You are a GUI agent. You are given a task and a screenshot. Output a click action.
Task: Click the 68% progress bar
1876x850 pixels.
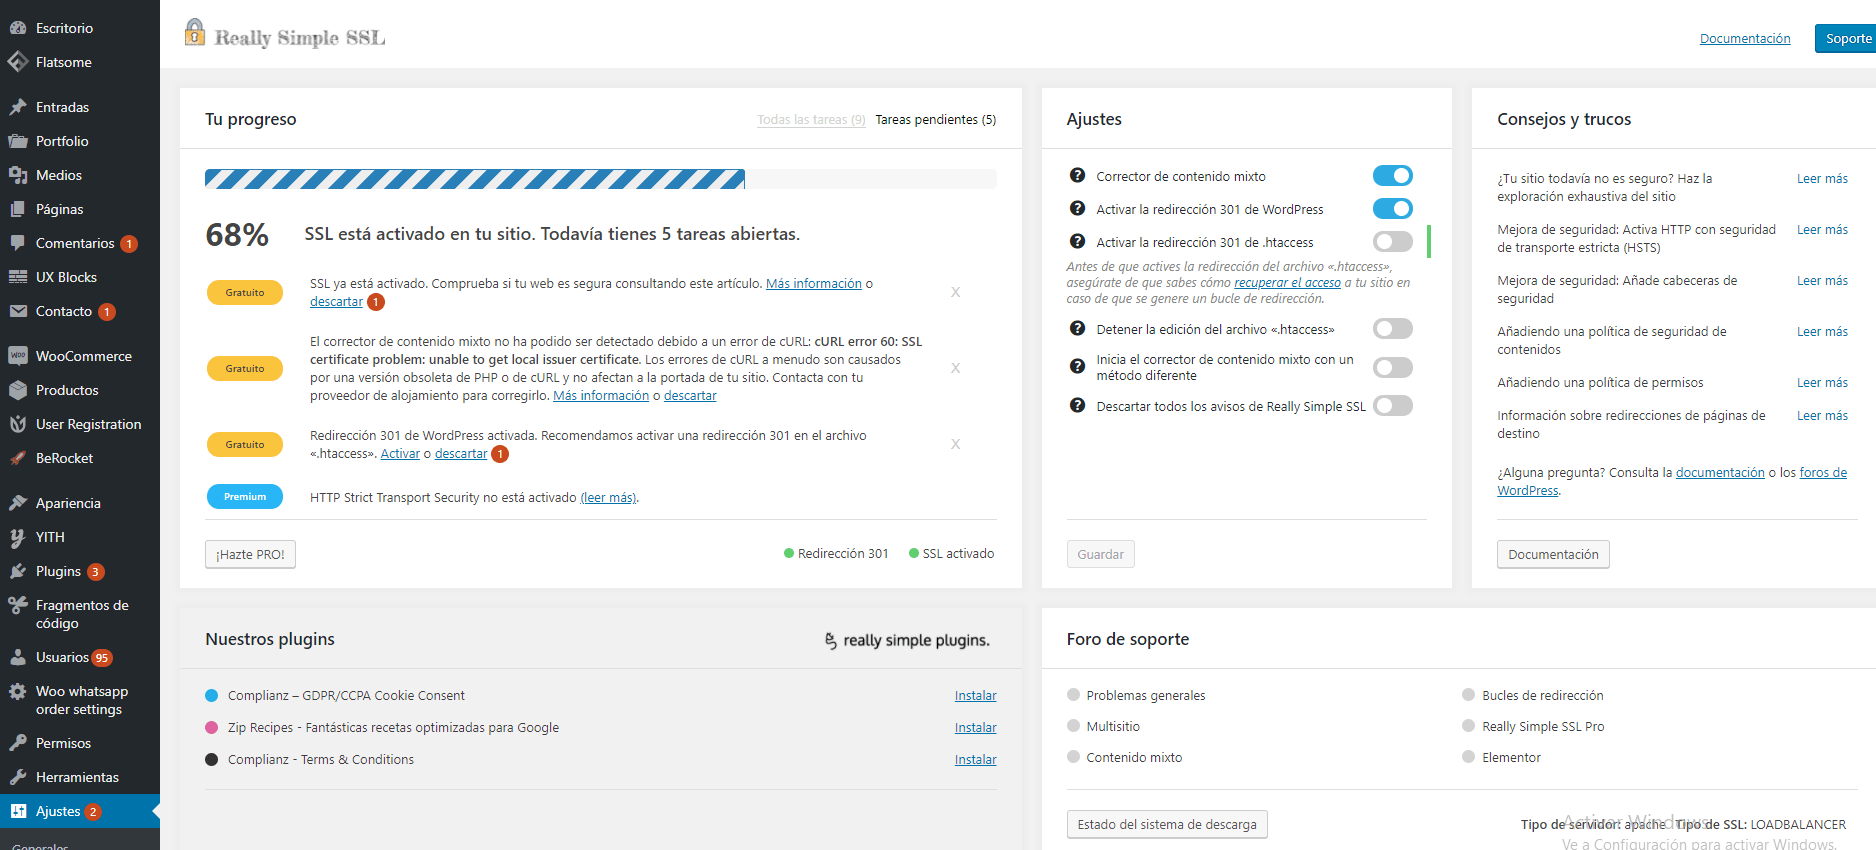click(x=600, y=179)
